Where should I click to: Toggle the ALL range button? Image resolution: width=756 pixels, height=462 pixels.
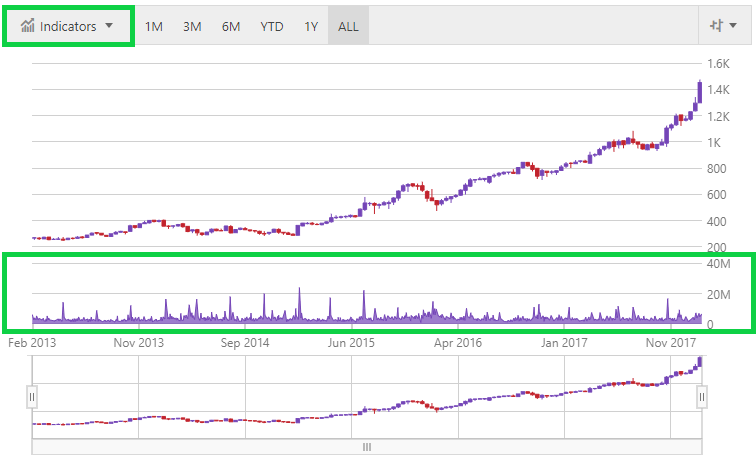point(348,26)
